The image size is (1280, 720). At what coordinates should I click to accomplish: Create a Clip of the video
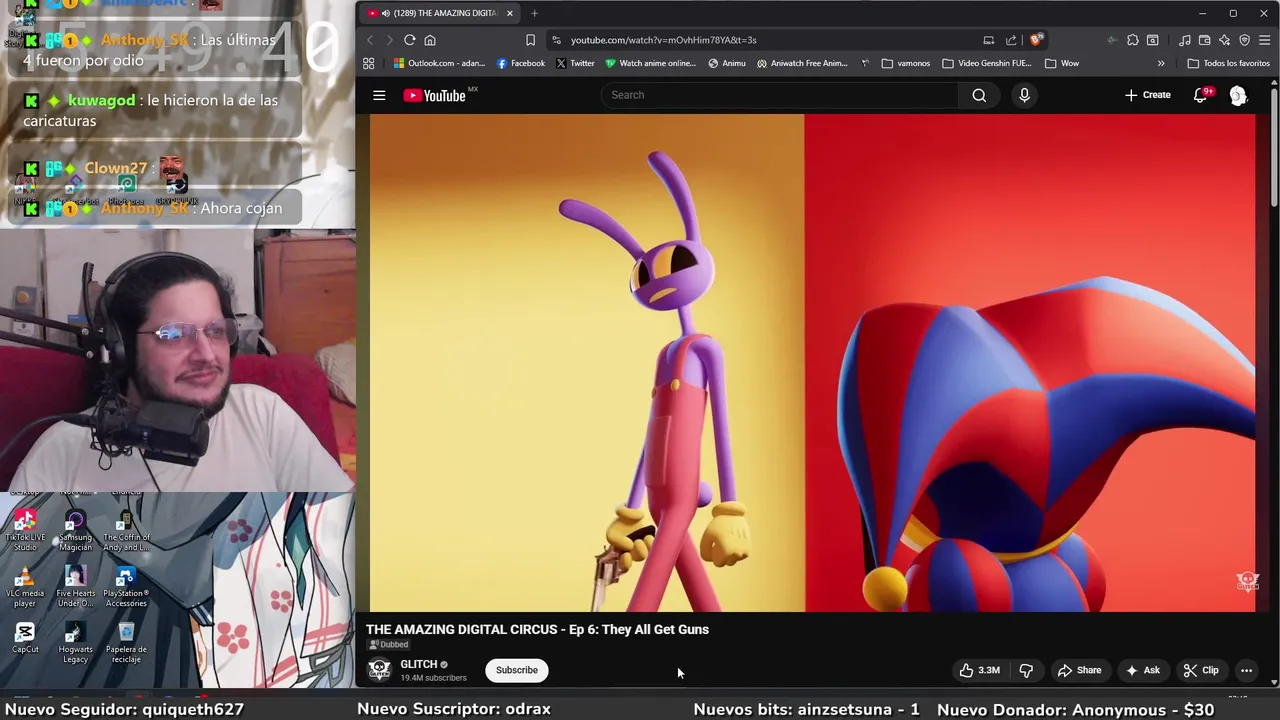point(1201,670)
